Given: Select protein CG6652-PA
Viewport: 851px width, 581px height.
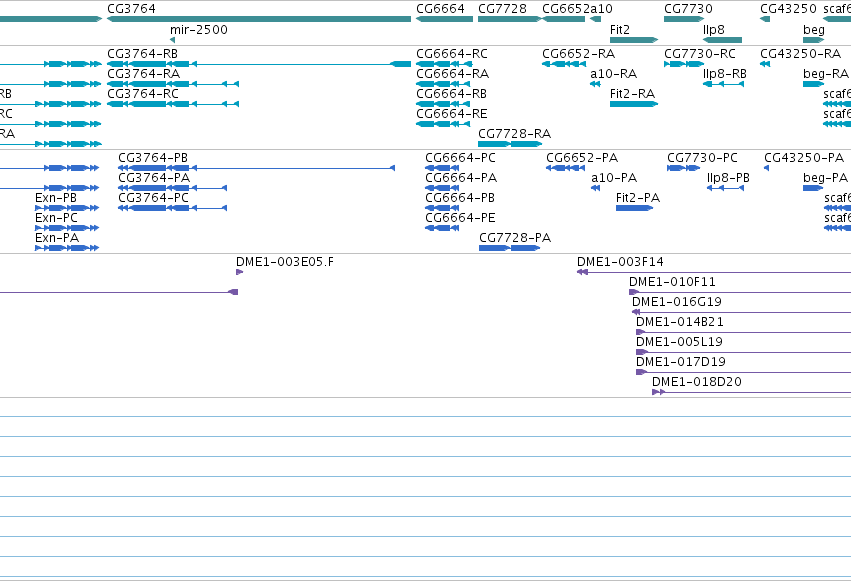Looking at the screenshot, I should click(566, 168).
